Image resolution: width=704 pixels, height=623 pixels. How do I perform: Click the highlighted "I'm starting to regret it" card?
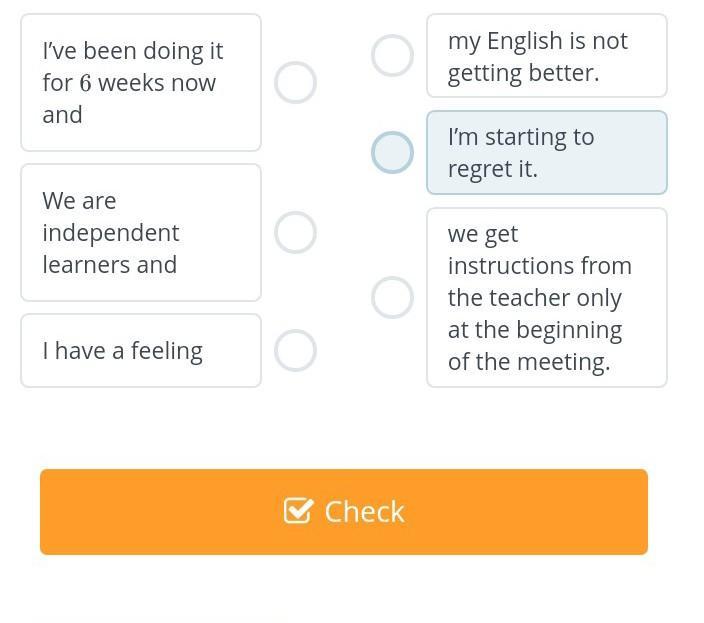(x=546, y=152)
